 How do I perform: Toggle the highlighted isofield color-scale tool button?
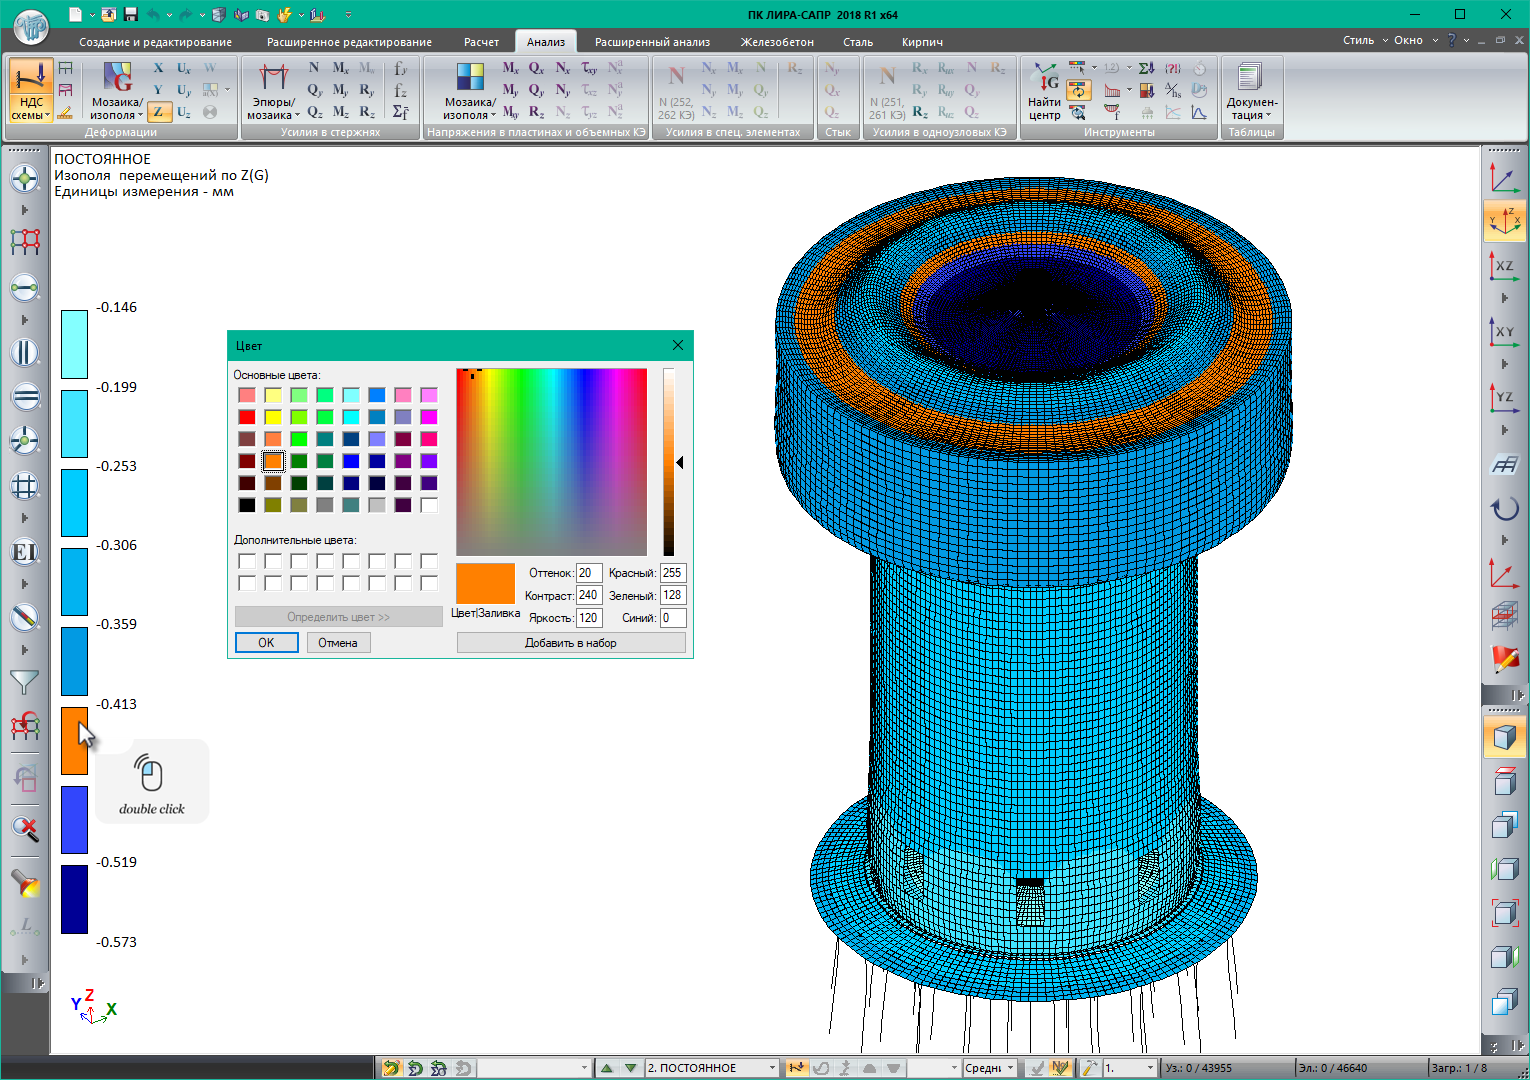point(1078,90)
